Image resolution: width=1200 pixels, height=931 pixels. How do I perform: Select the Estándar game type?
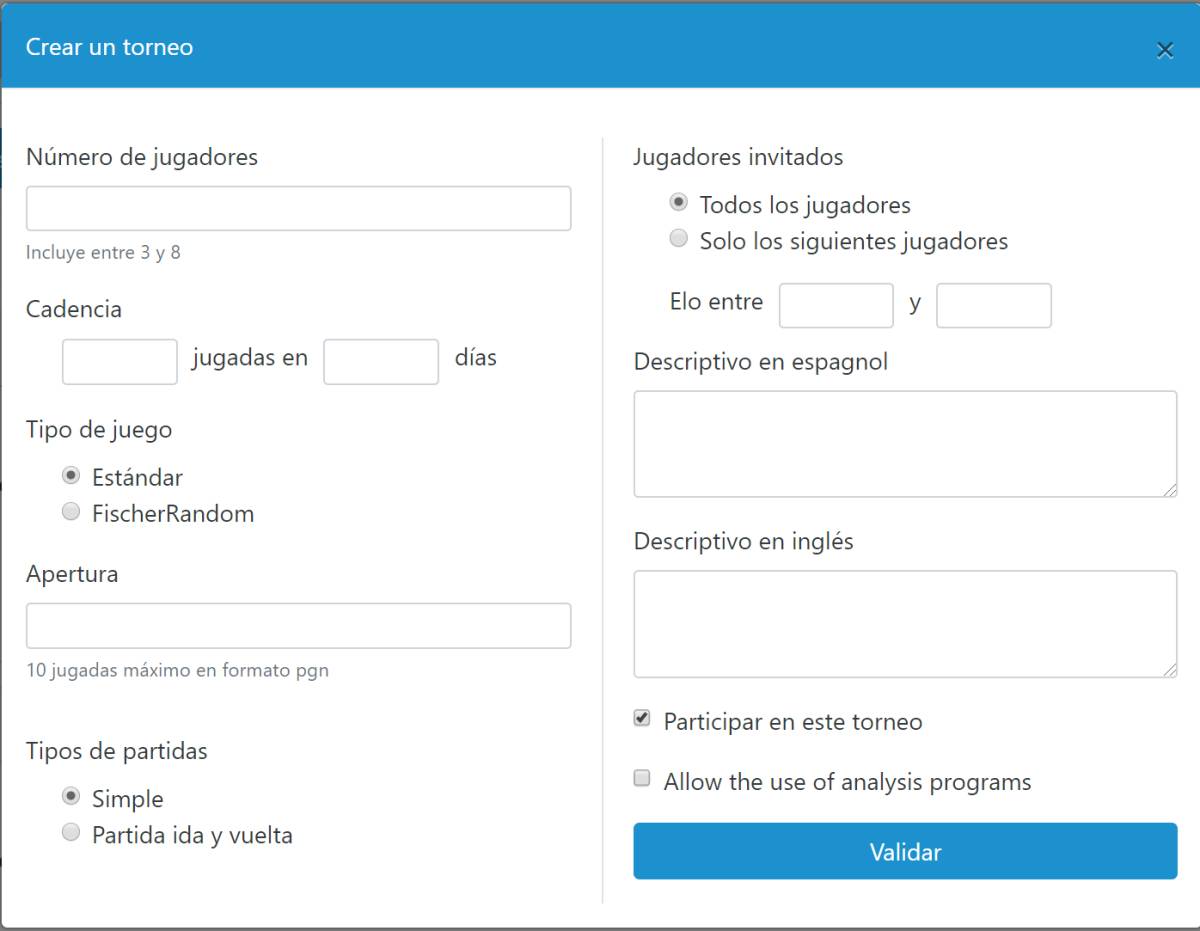coord(71,476)
